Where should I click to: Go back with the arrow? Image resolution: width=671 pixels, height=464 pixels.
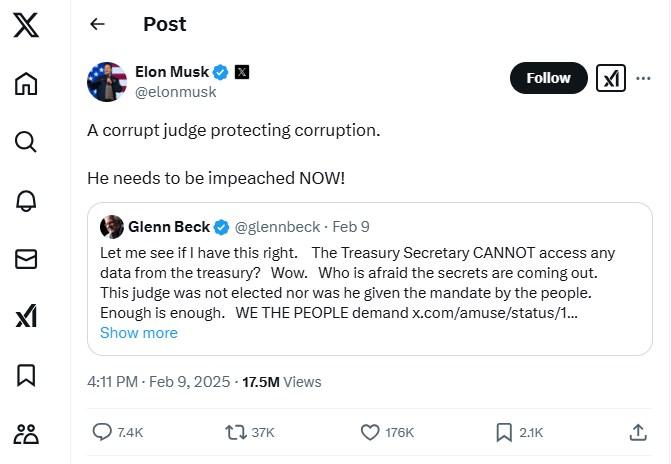click(x=97, y=24)
